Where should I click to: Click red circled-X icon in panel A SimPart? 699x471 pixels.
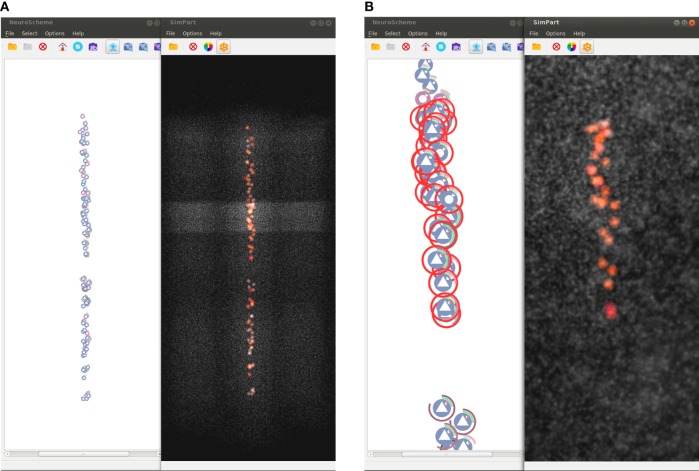[x=193, y=46]
